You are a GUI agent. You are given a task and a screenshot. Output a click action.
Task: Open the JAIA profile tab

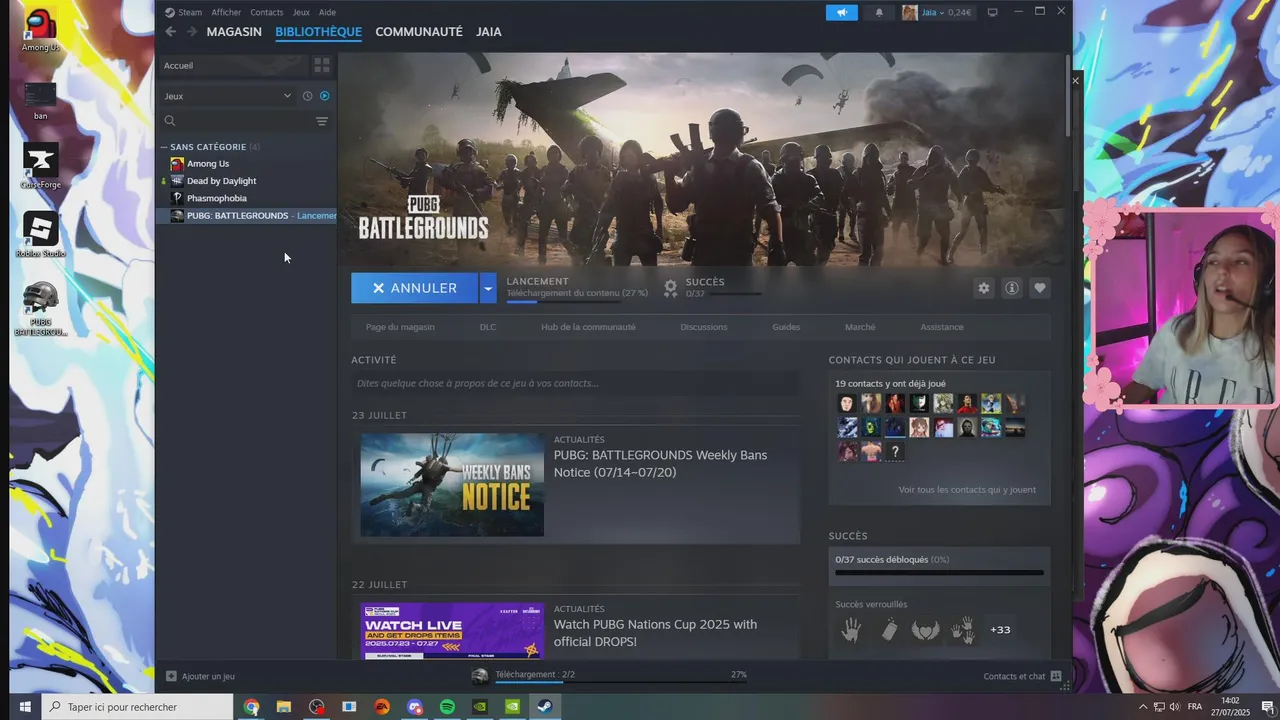489,32
